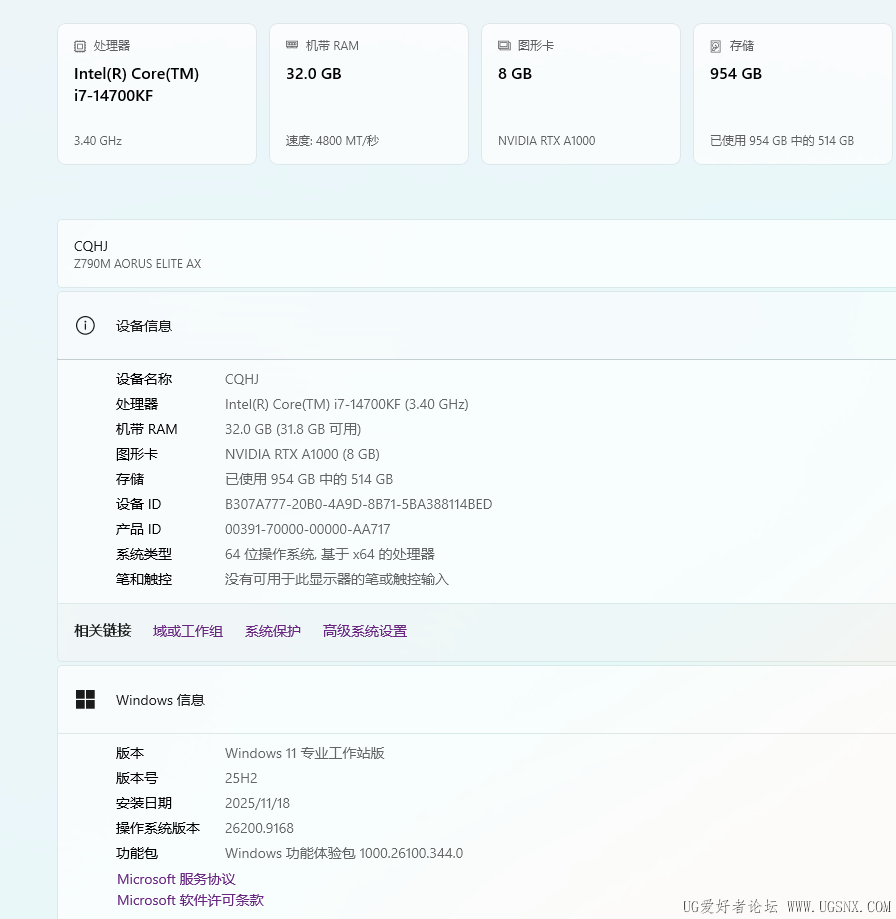
Task: Click the processor chip icon
Action: (80, 46)
